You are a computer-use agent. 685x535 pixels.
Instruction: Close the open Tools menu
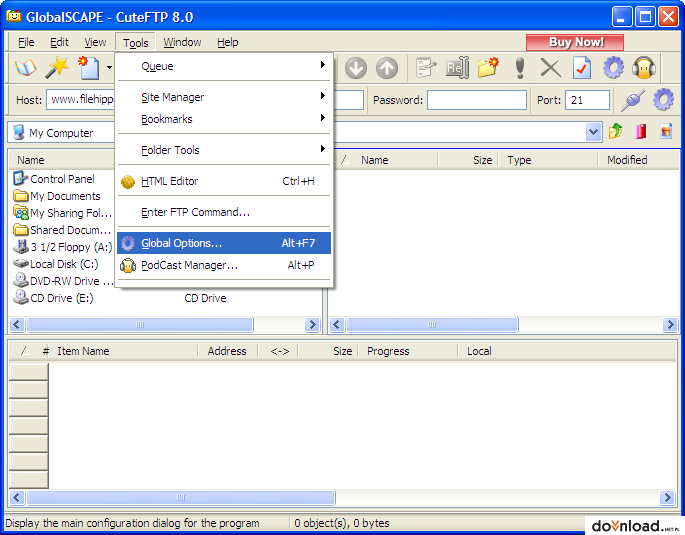(135, 43)
